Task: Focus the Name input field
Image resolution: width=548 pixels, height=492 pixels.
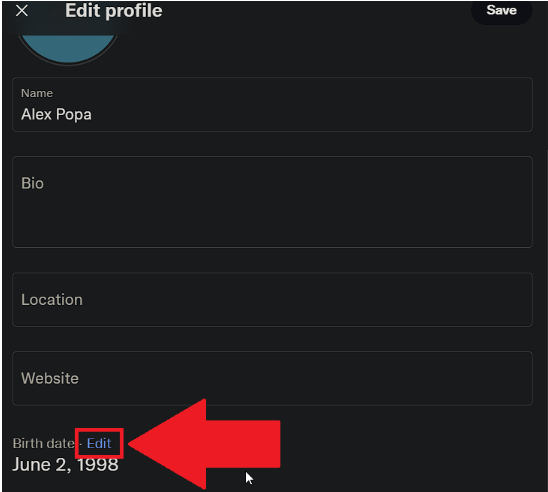Action: coord(272,104)
